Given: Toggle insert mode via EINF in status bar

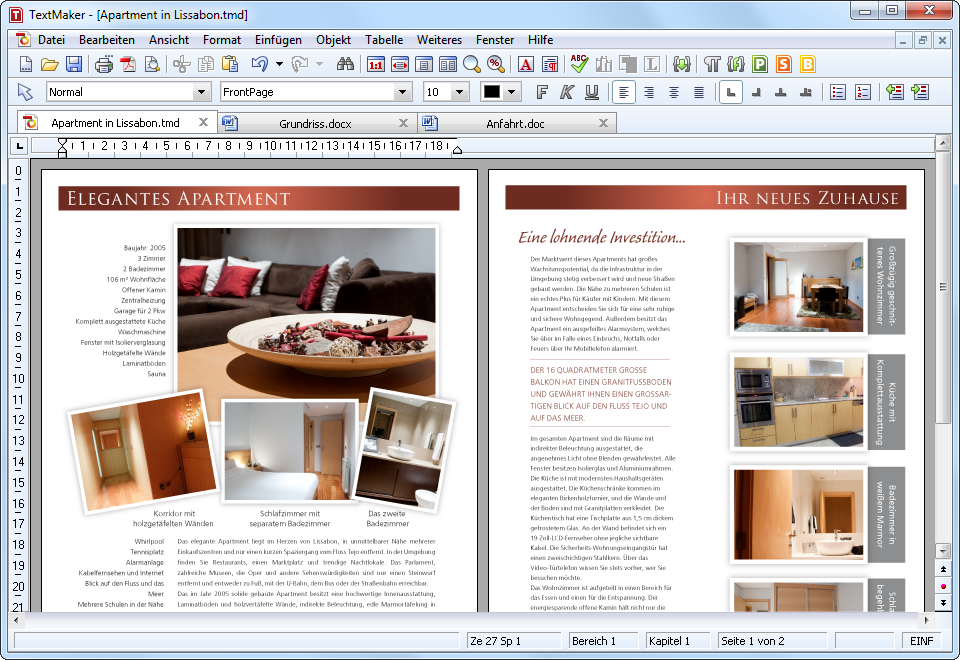Looking at the screenshot, I should click(x=920, y=641).
